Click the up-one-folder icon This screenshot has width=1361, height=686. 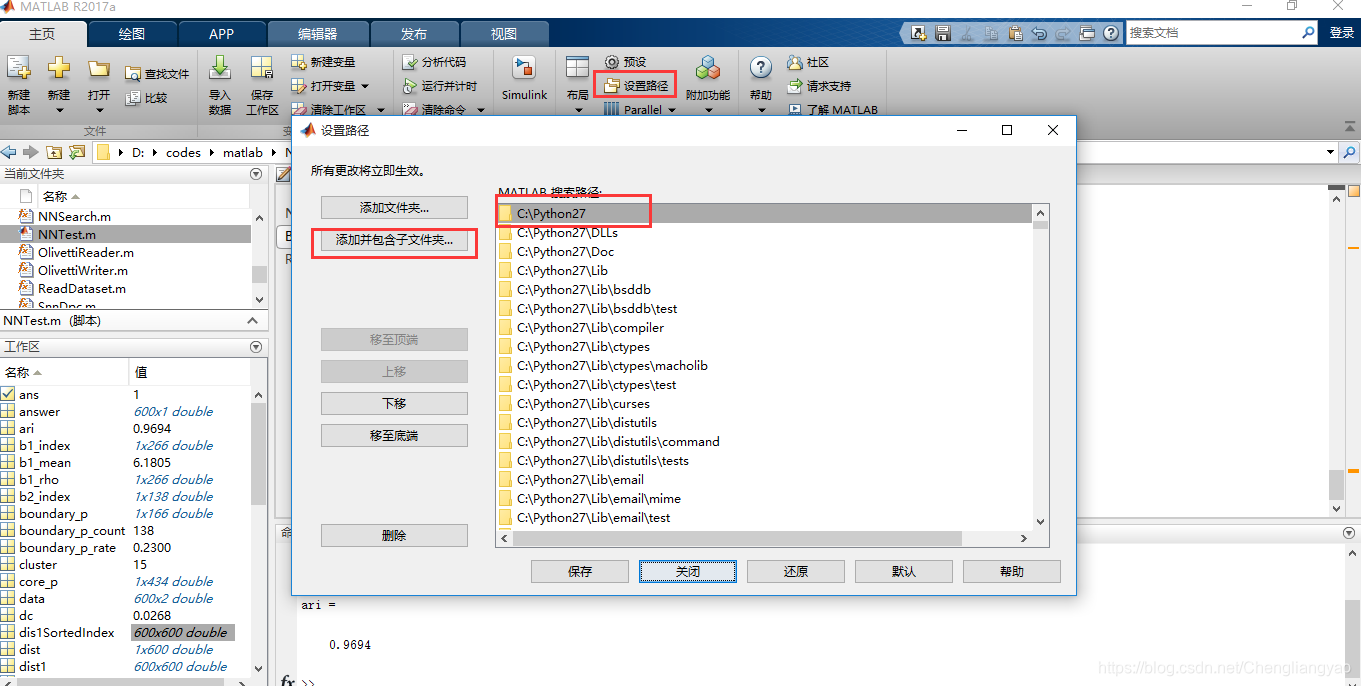53,152
